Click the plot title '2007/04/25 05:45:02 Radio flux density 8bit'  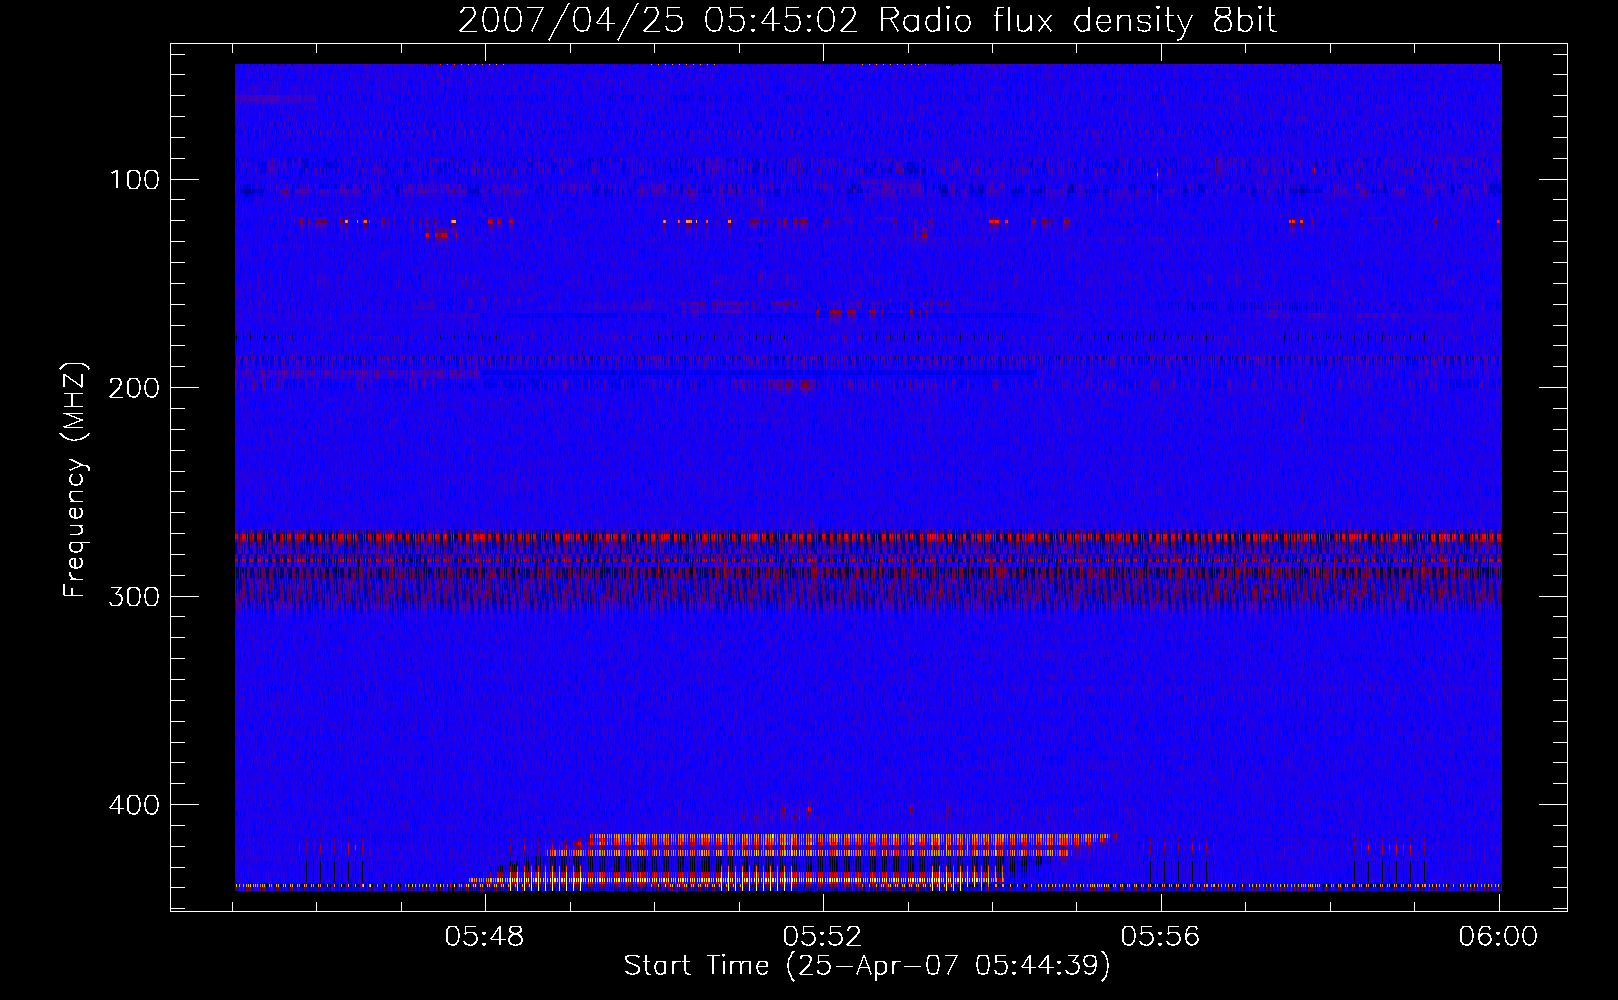868,20
